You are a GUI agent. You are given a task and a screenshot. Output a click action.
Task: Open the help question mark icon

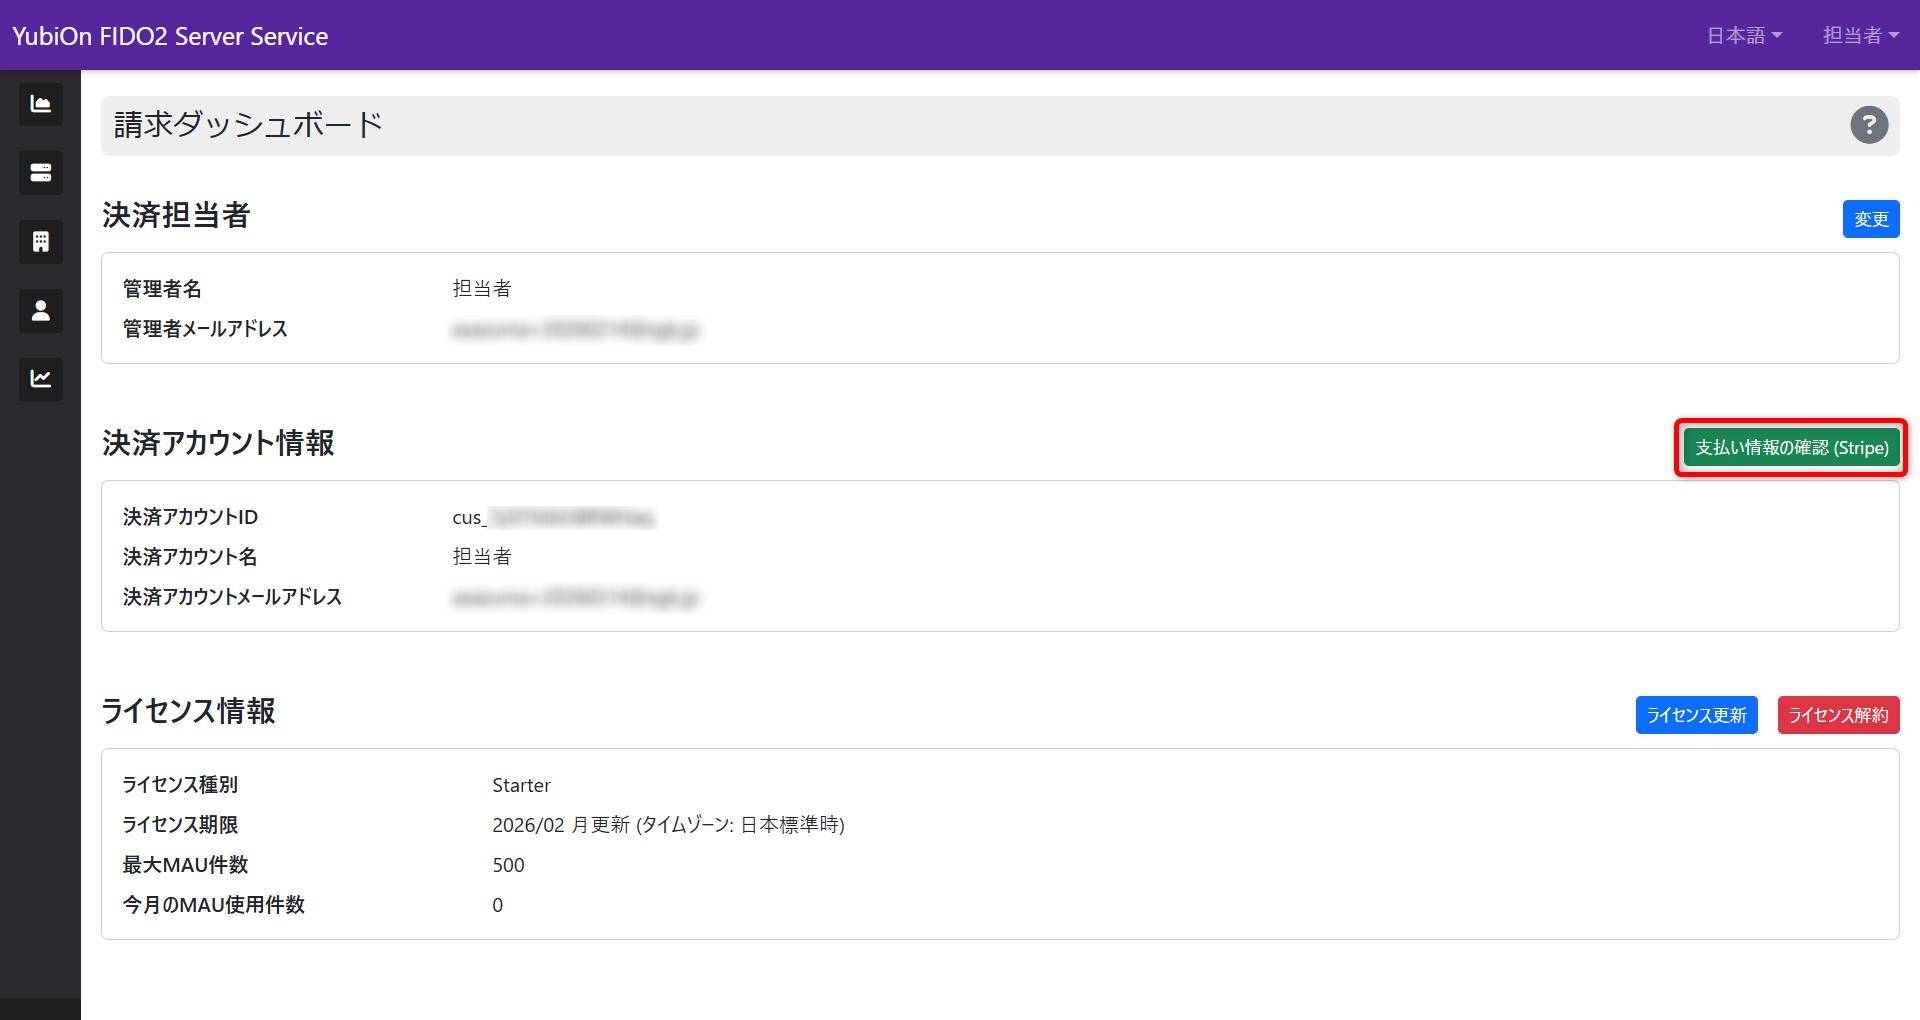pyautogui.click(x=1869, y=125)
